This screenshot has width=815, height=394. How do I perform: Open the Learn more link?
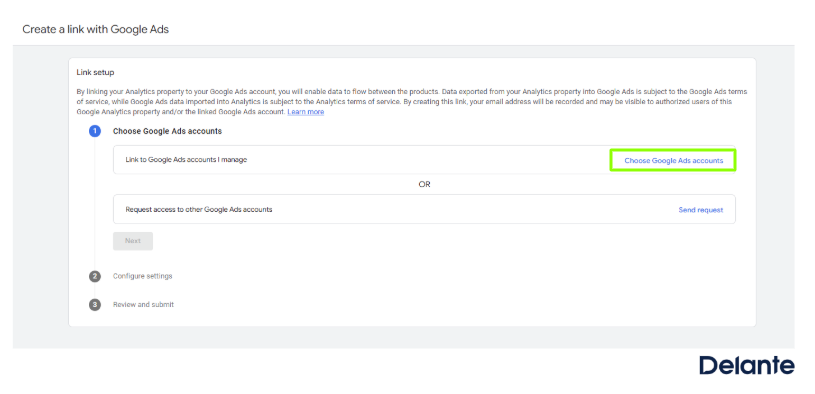[x=306, y=112]
